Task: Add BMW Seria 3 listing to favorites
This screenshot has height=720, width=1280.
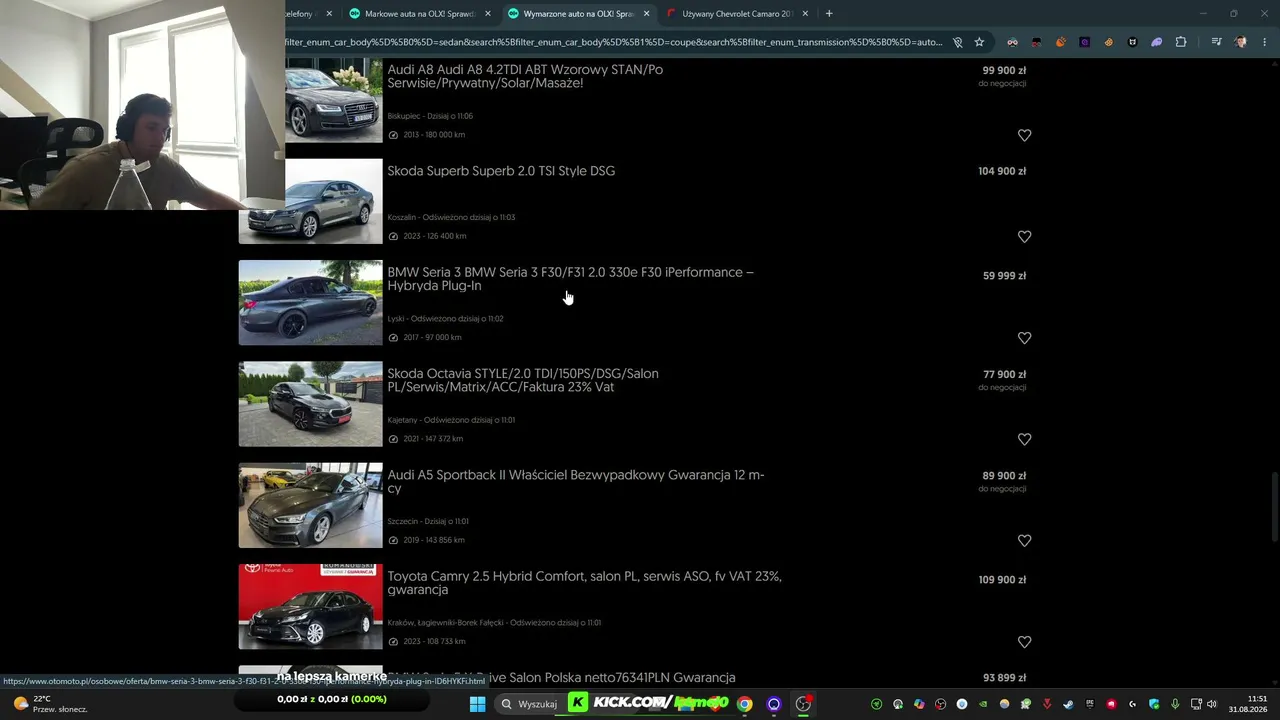Action: click(1024, 338)
